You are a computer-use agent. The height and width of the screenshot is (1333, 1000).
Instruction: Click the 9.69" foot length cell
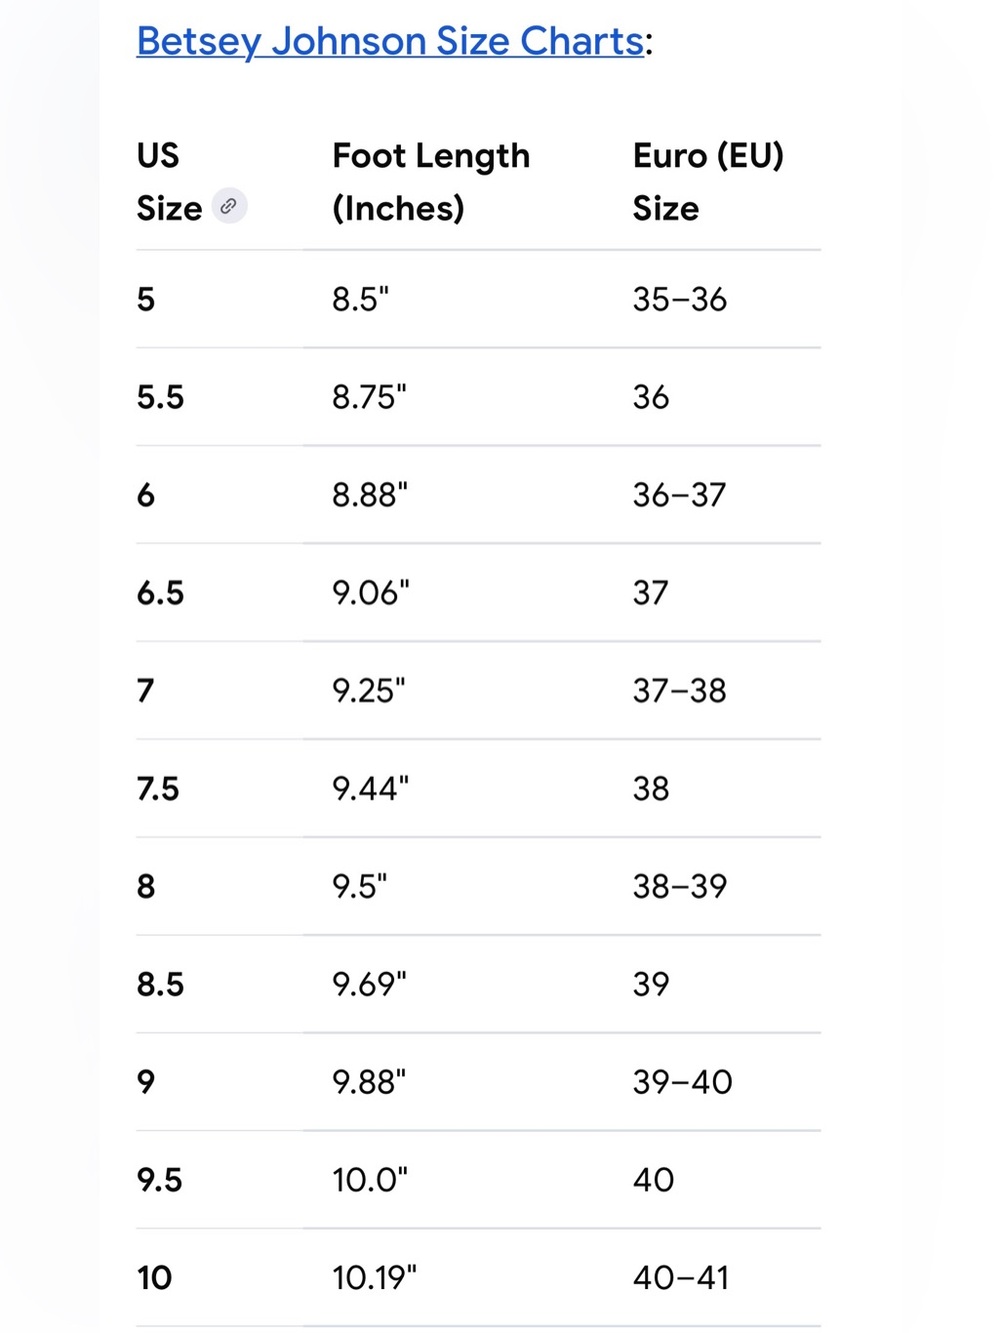[x=369, y=985]
